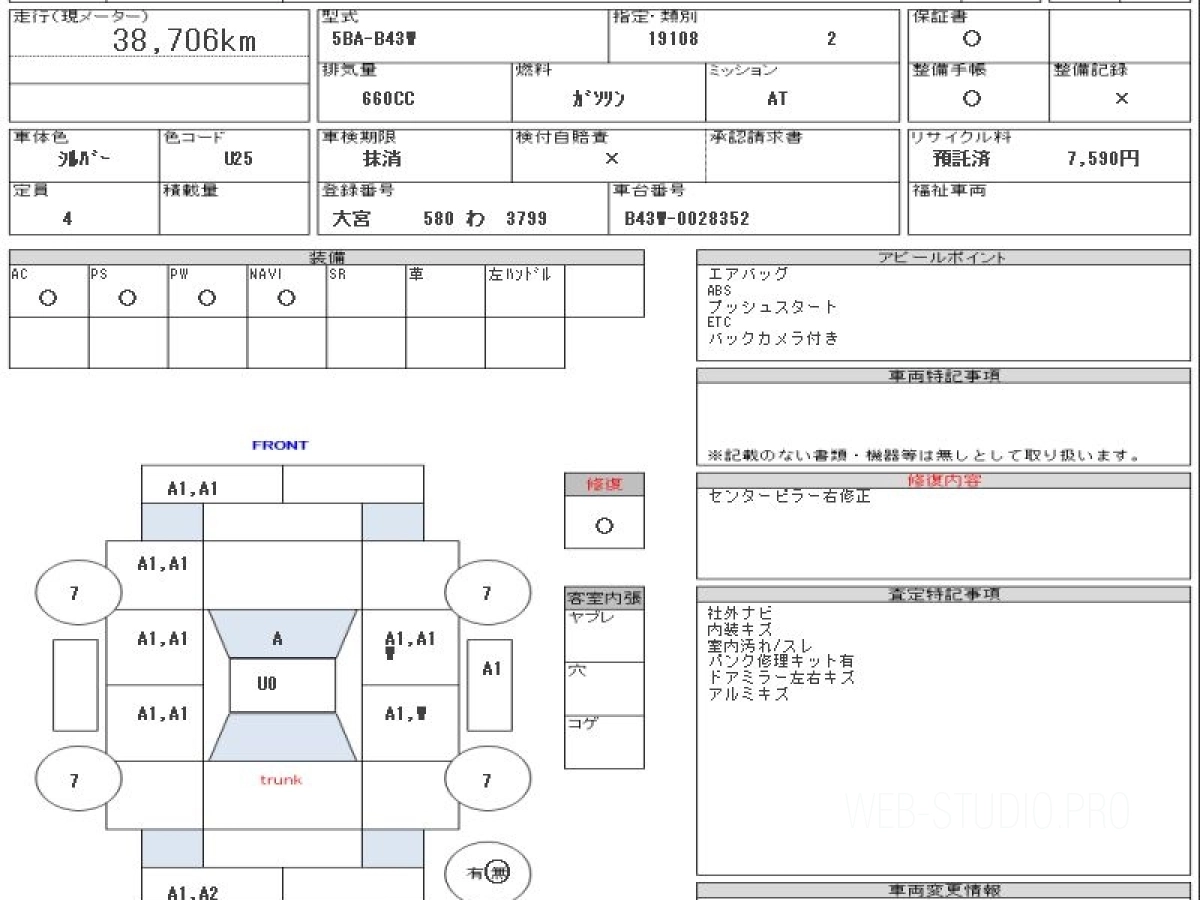Click the circle mark under AC equipment
The height and width of the screenshot is (900, 1200).
coord(47,298)
